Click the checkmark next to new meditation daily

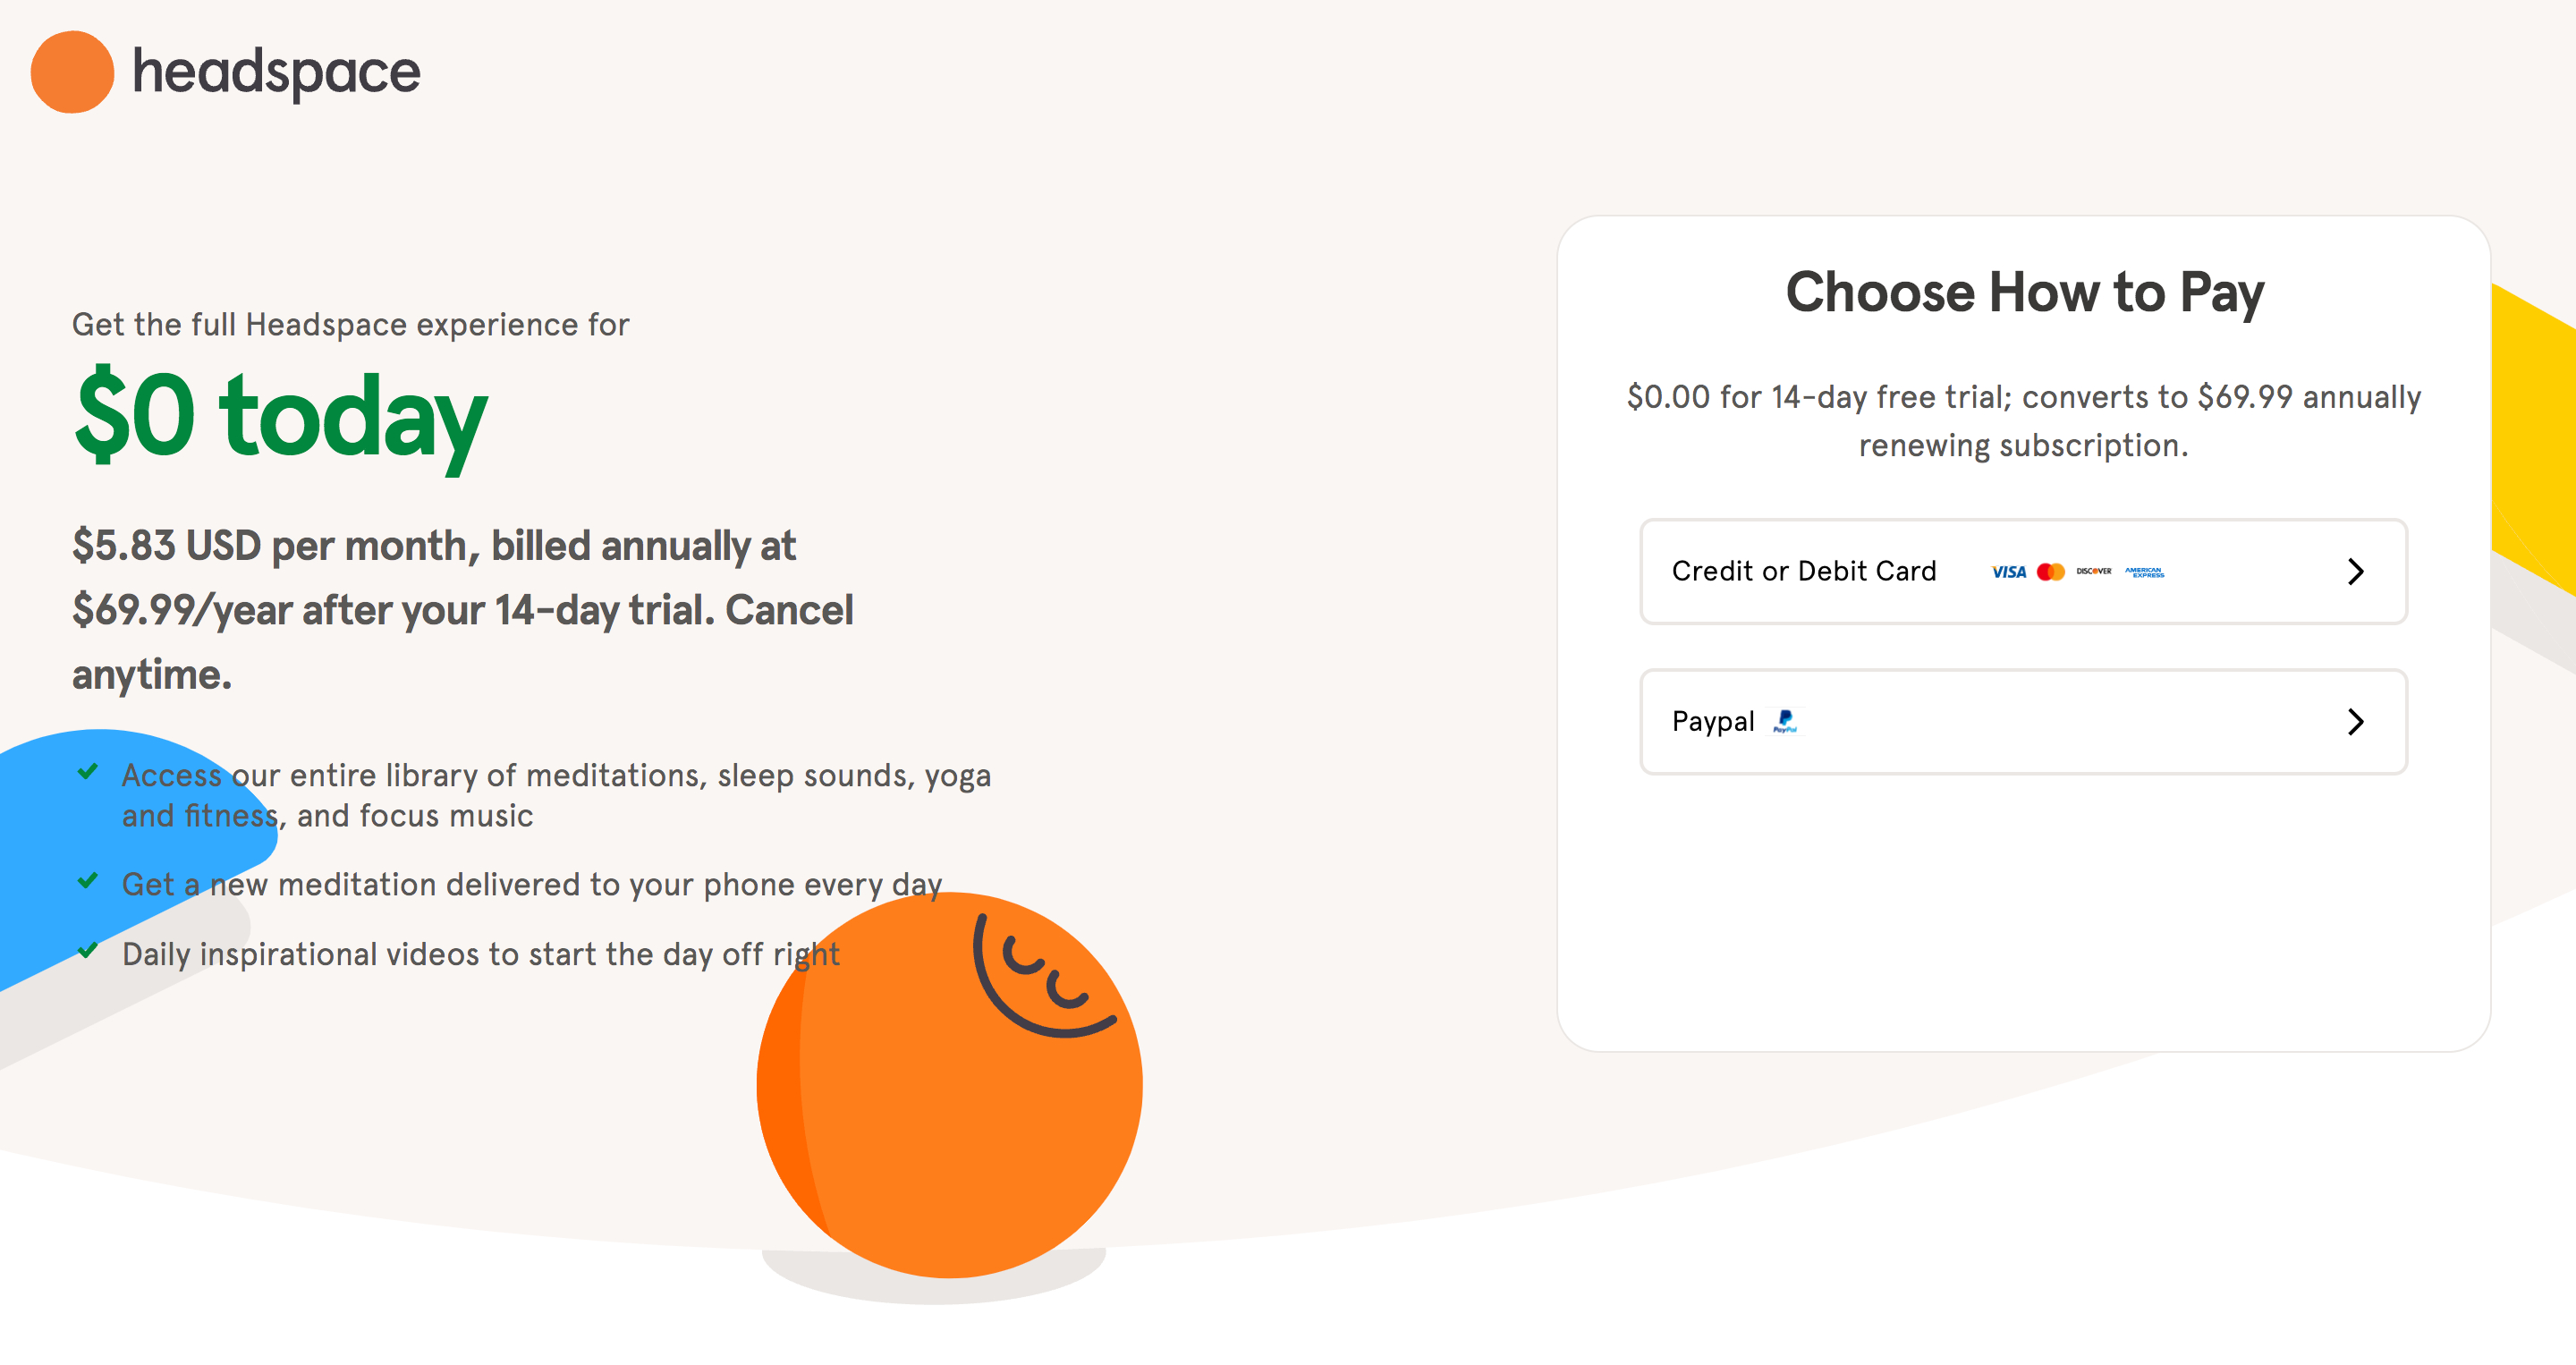click(x=88, y=881)
